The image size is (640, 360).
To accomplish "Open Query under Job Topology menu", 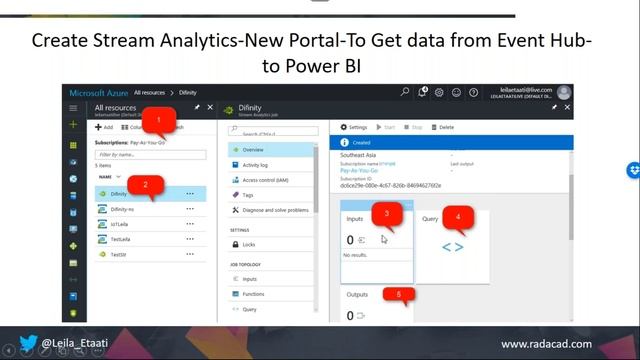I will (271, 309).
